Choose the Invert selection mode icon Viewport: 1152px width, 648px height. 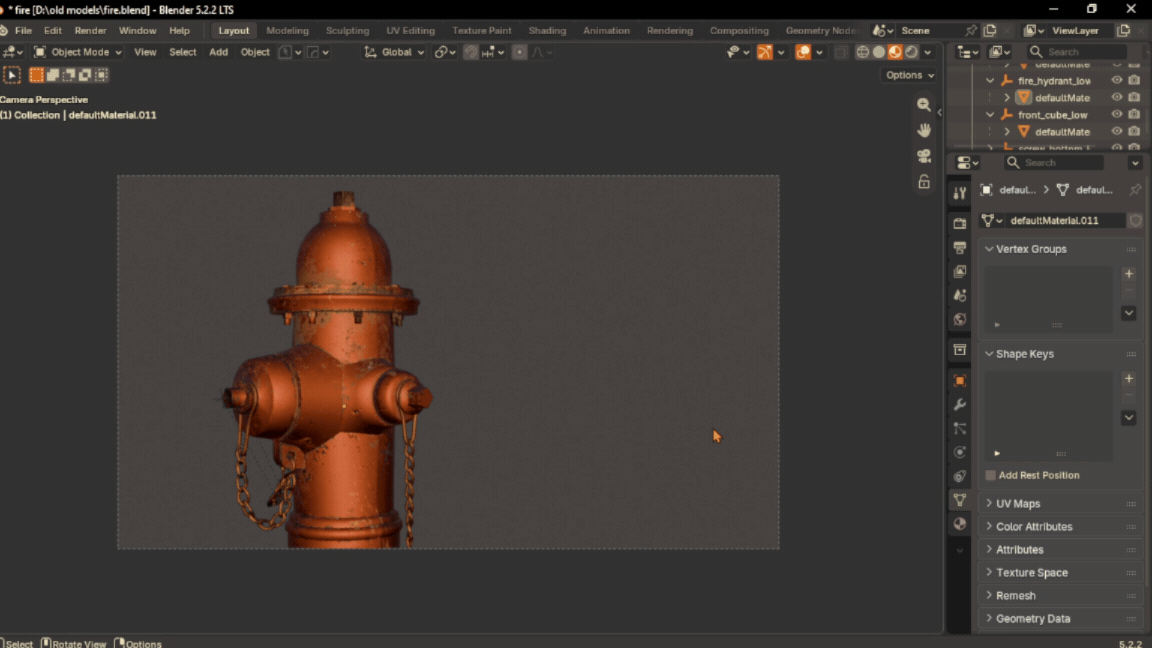coord(84,75)
